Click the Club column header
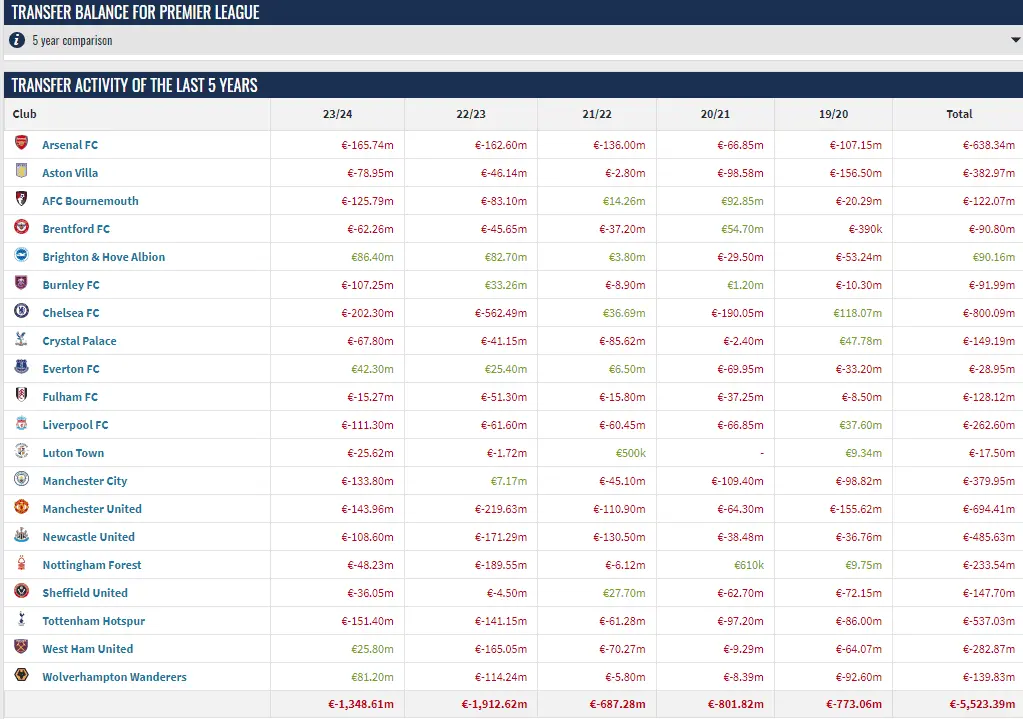This screenshot has width=1023, height=719. [25, 114]
